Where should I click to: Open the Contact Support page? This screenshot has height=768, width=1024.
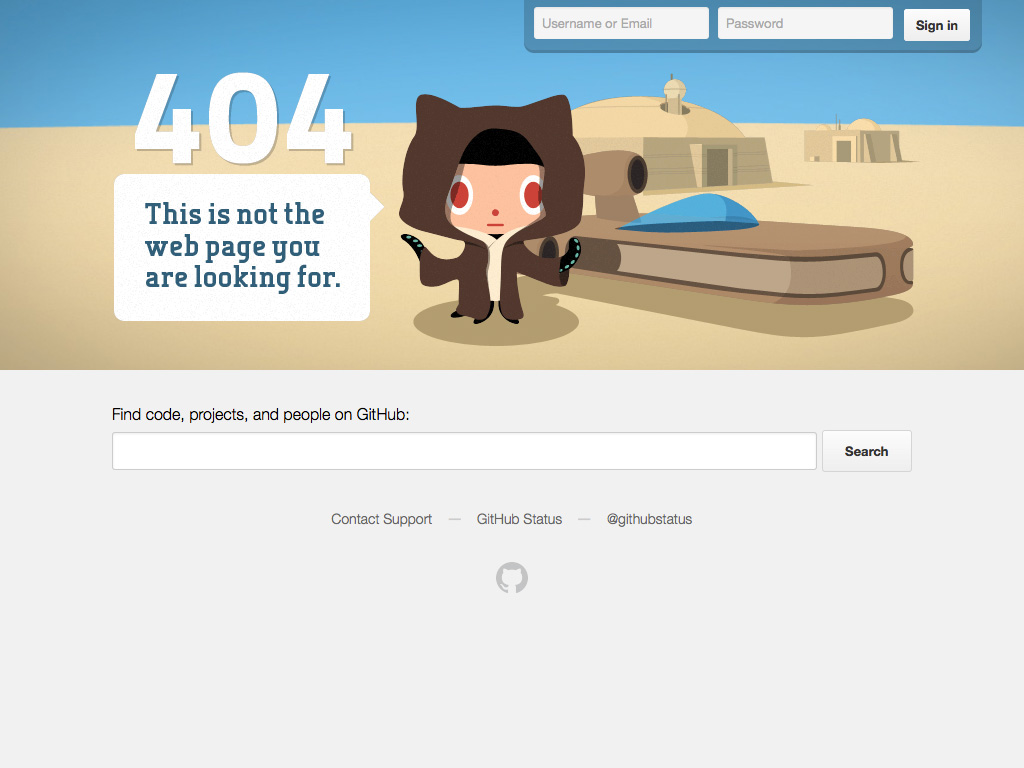381,519
